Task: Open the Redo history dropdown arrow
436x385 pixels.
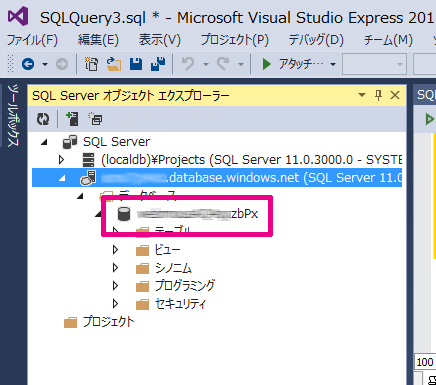Action: click(241, 64)
